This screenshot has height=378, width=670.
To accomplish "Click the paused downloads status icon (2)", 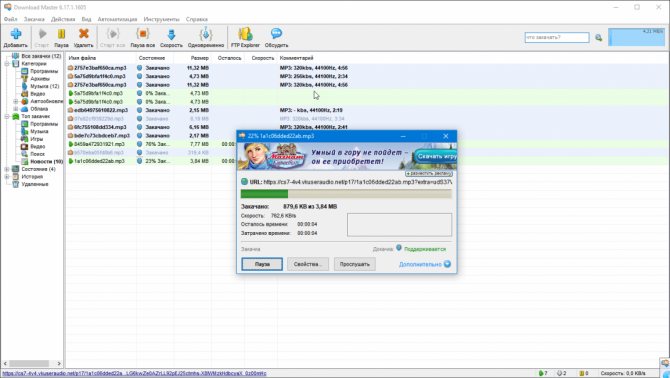I will tap(559, 373).
